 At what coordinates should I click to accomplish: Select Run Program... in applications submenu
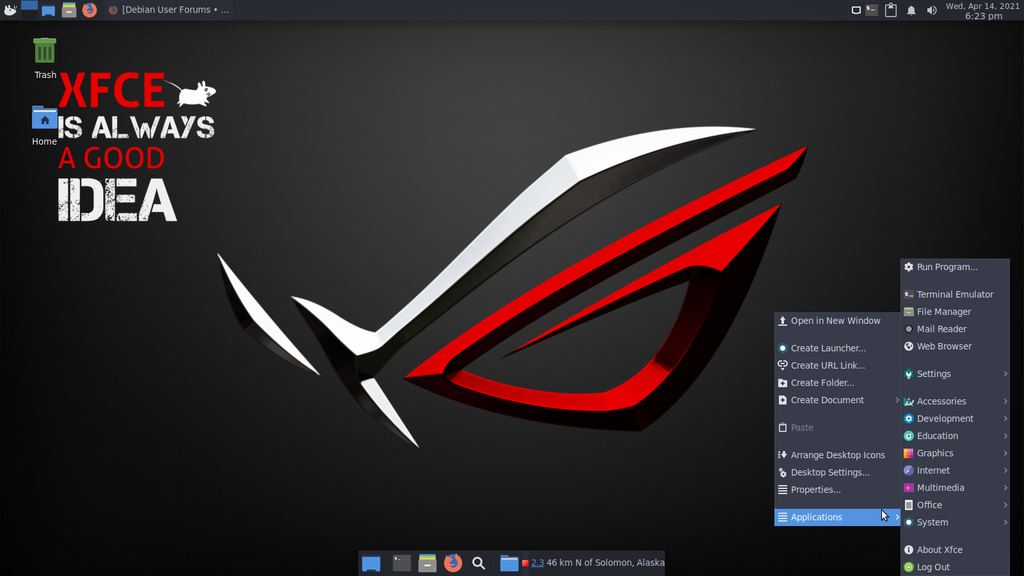tap(955, 266)
